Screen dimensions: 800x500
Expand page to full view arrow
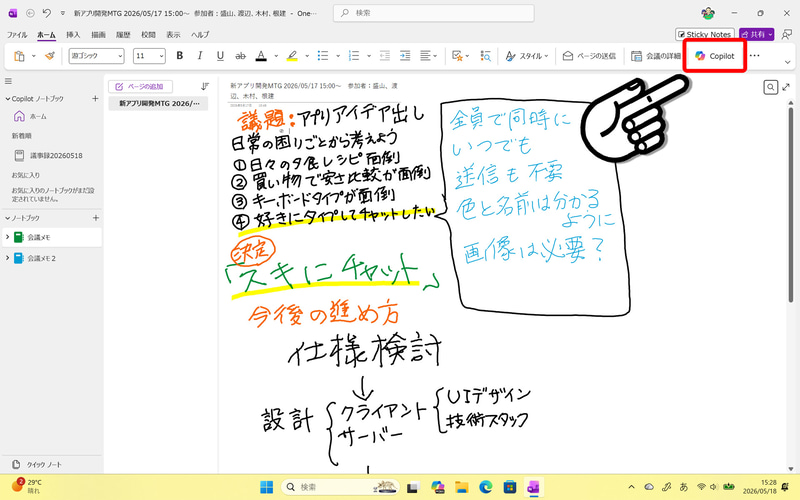tap(786, 87)
